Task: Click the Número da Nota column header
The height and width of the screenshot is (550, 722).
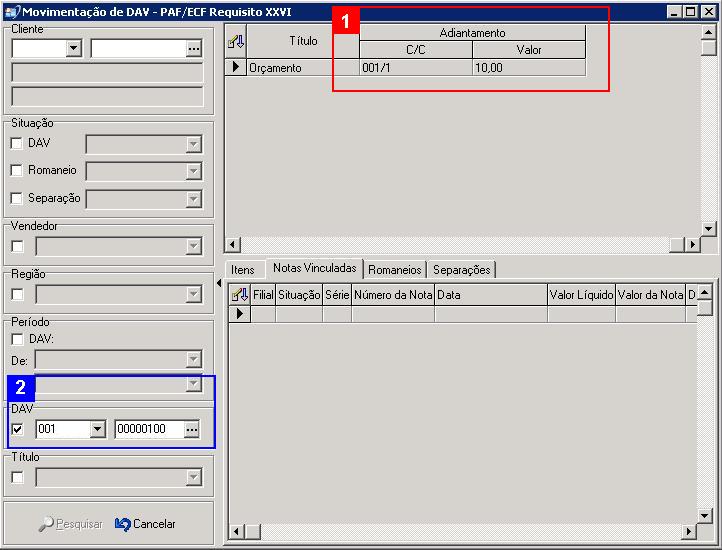Action: pyautogui.click(x=393, y=295)
